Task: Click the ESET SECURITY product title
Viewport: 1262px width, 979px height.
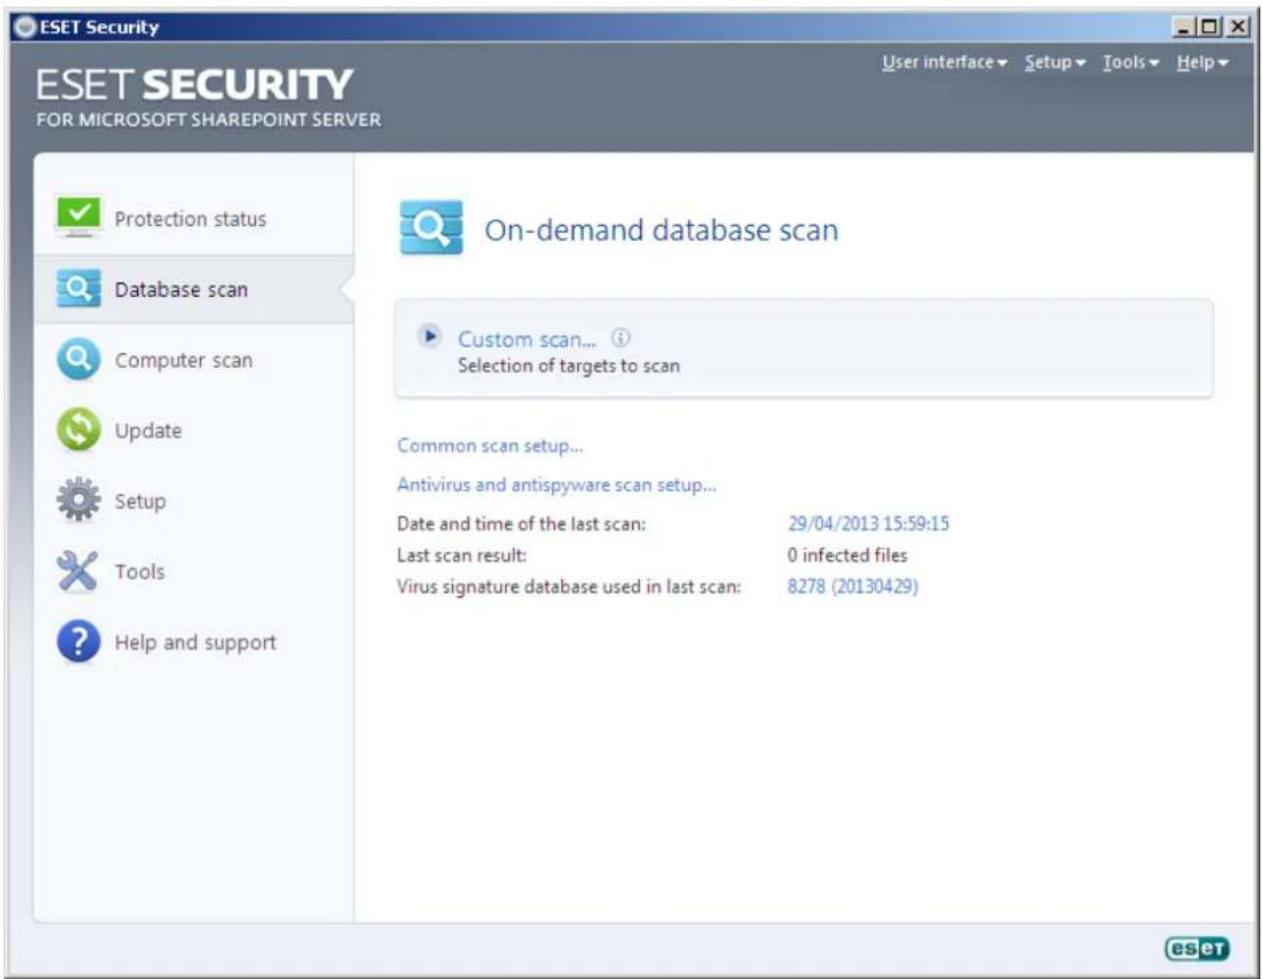Action: tap(194, 85)
